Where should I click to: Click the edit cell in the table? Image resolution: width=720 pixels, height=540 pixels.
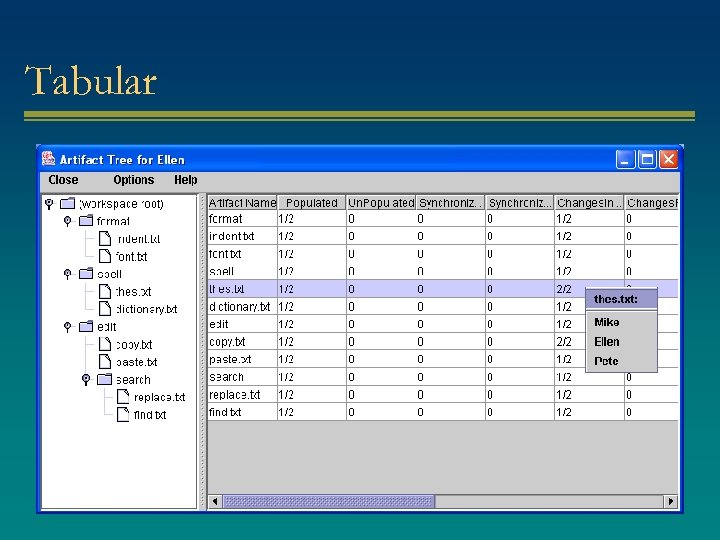pyautogui.click(x=242, y=324)
